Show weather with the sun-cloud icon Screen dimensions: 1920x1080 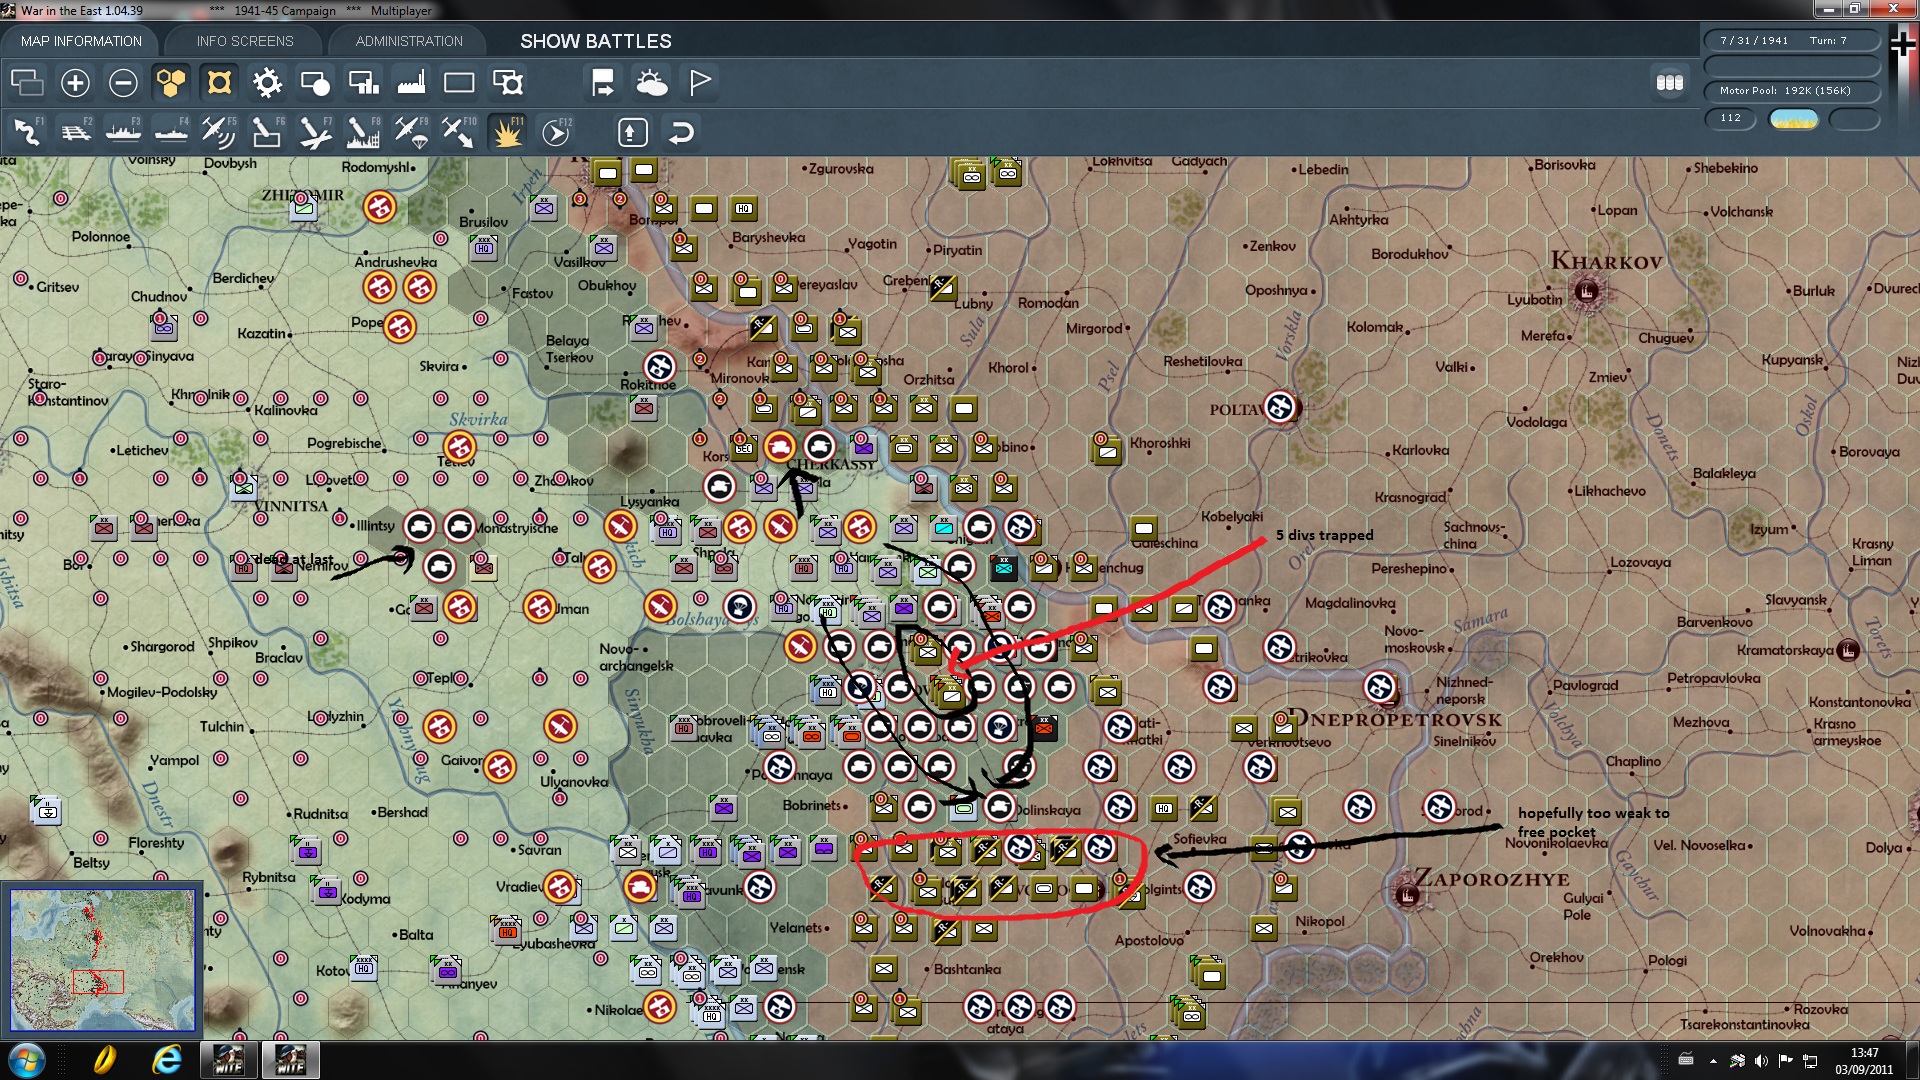pyautogui.click(x=652, y=82)
